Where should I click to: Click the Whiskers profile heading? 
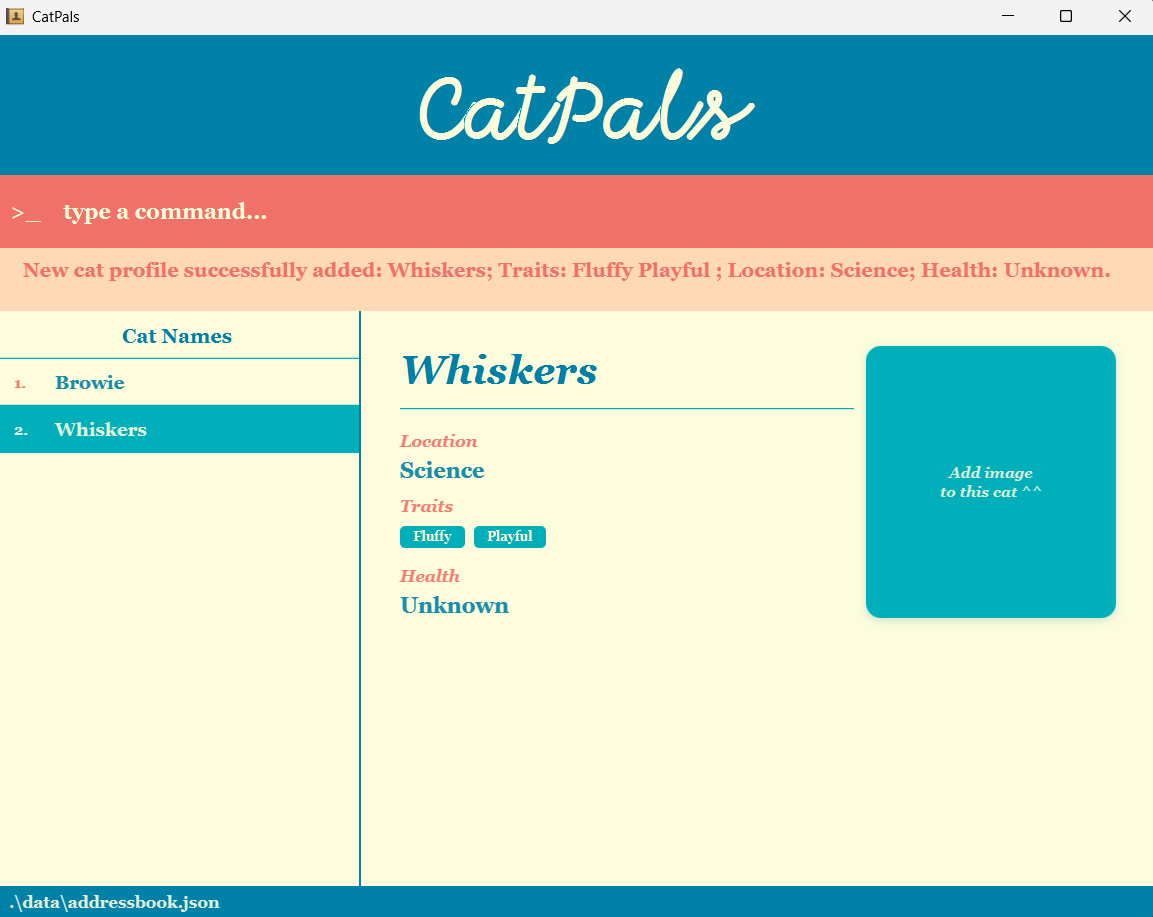click(x=499, y=370)
